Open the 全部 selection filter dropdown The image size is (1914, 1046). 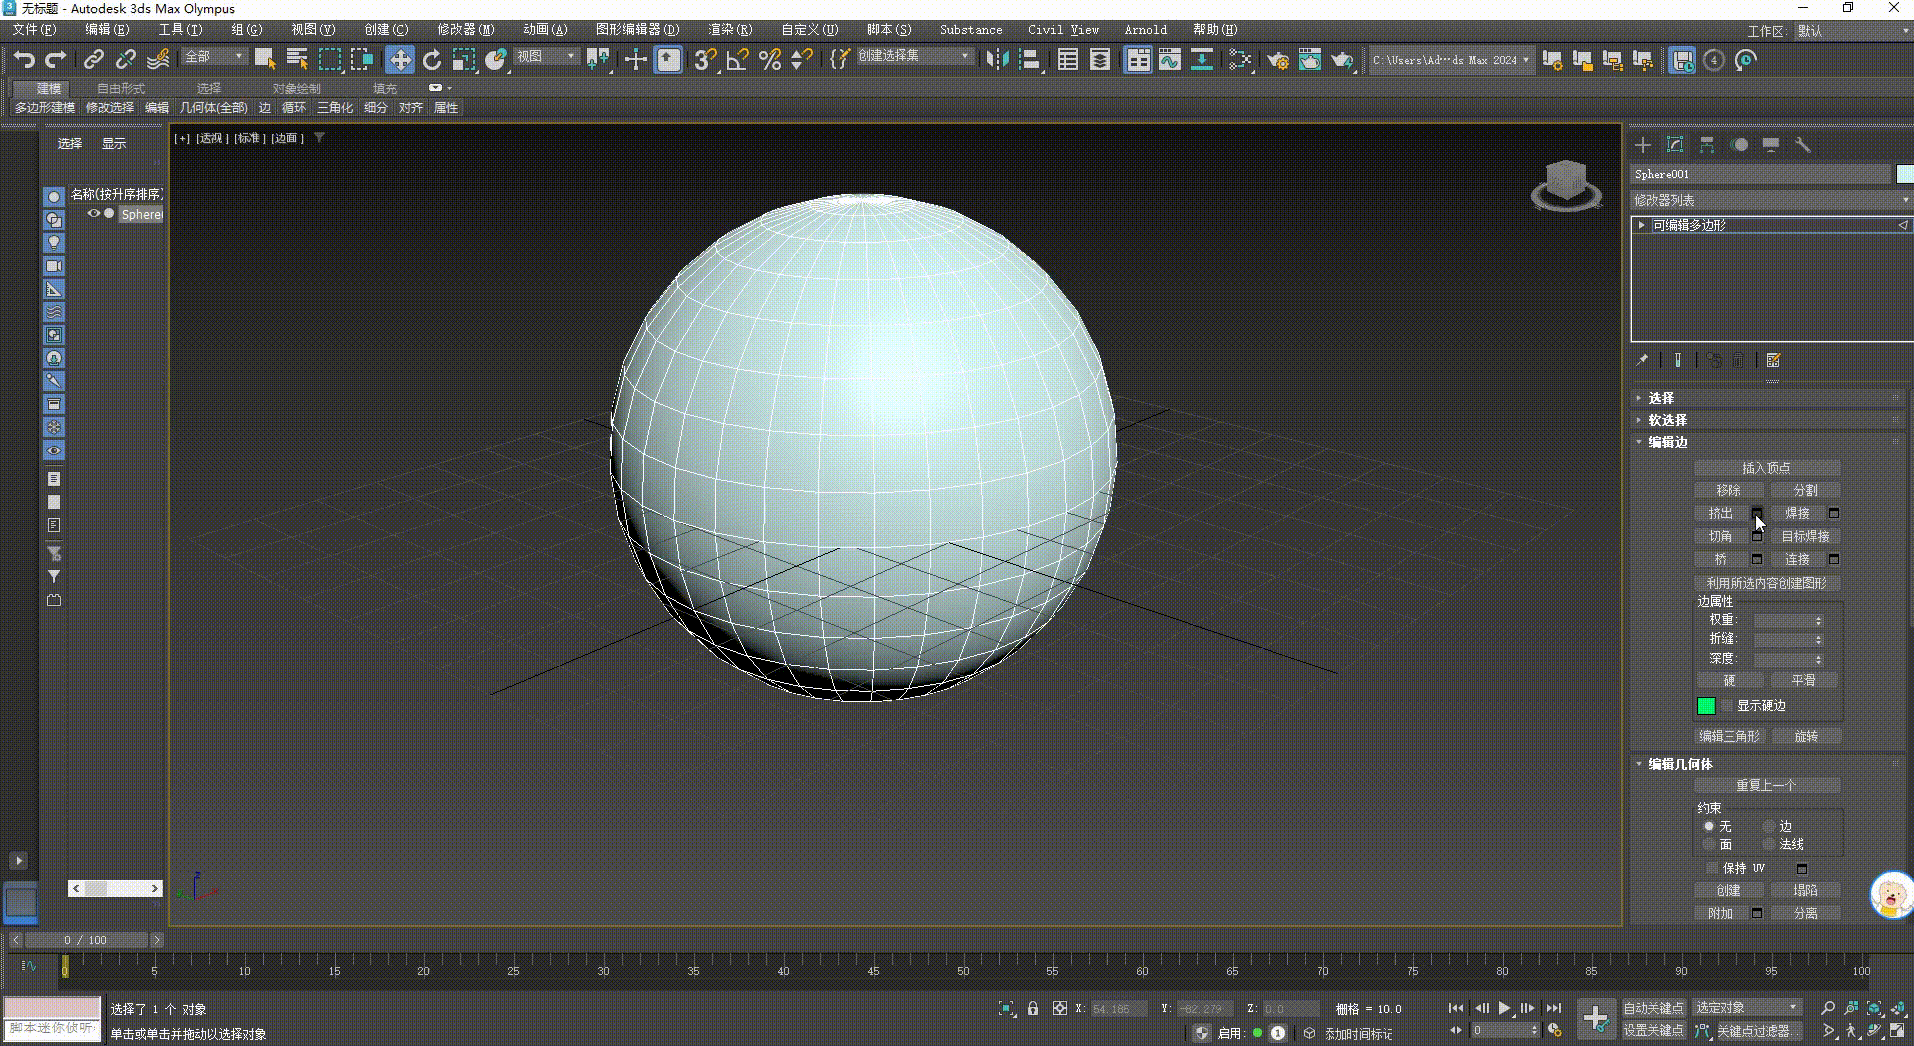[x=212, y=57]
